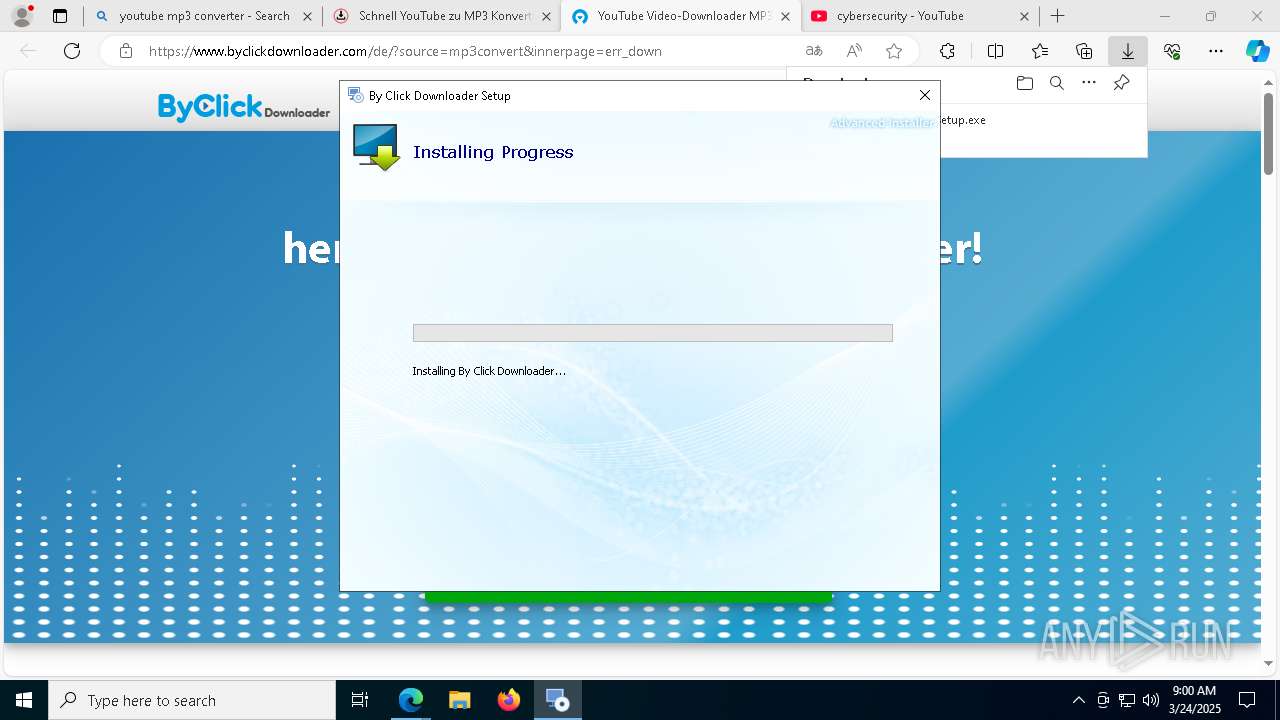Screen dimensions: 1280x720
Task: Open Copilot sidebar icon
Action: pyautogui.click(x=1257, y=51)
